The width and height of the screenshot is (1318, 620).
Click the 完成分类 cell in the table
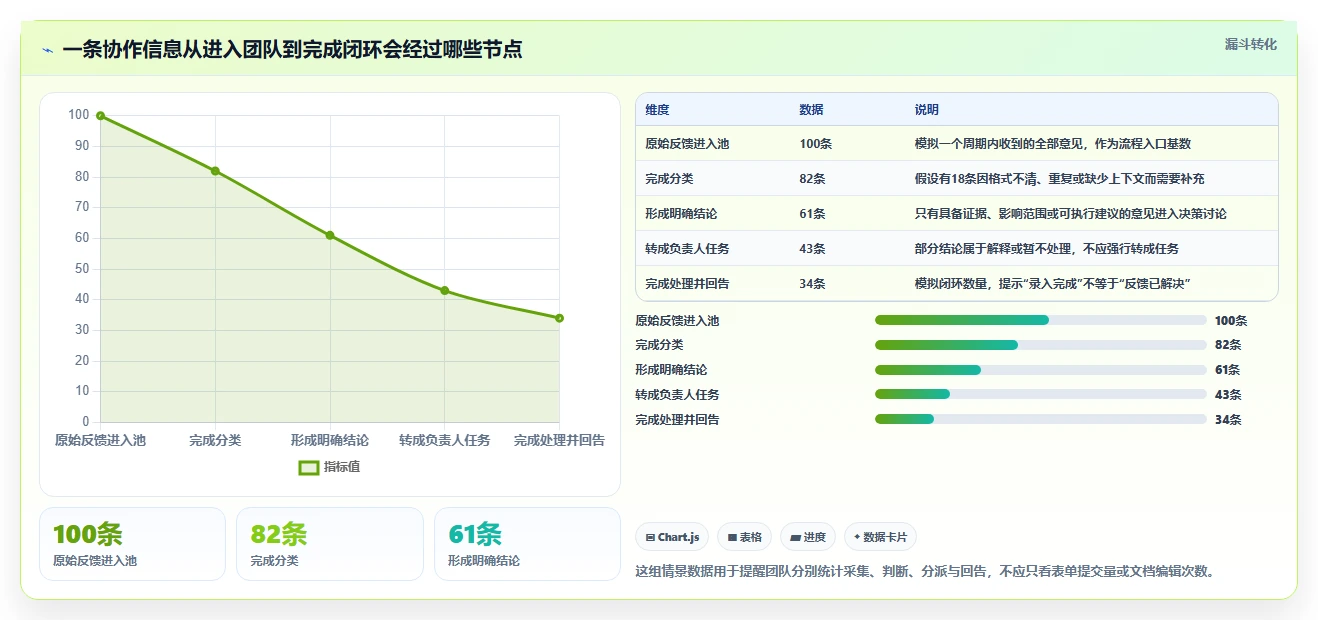tap(669, 179)
